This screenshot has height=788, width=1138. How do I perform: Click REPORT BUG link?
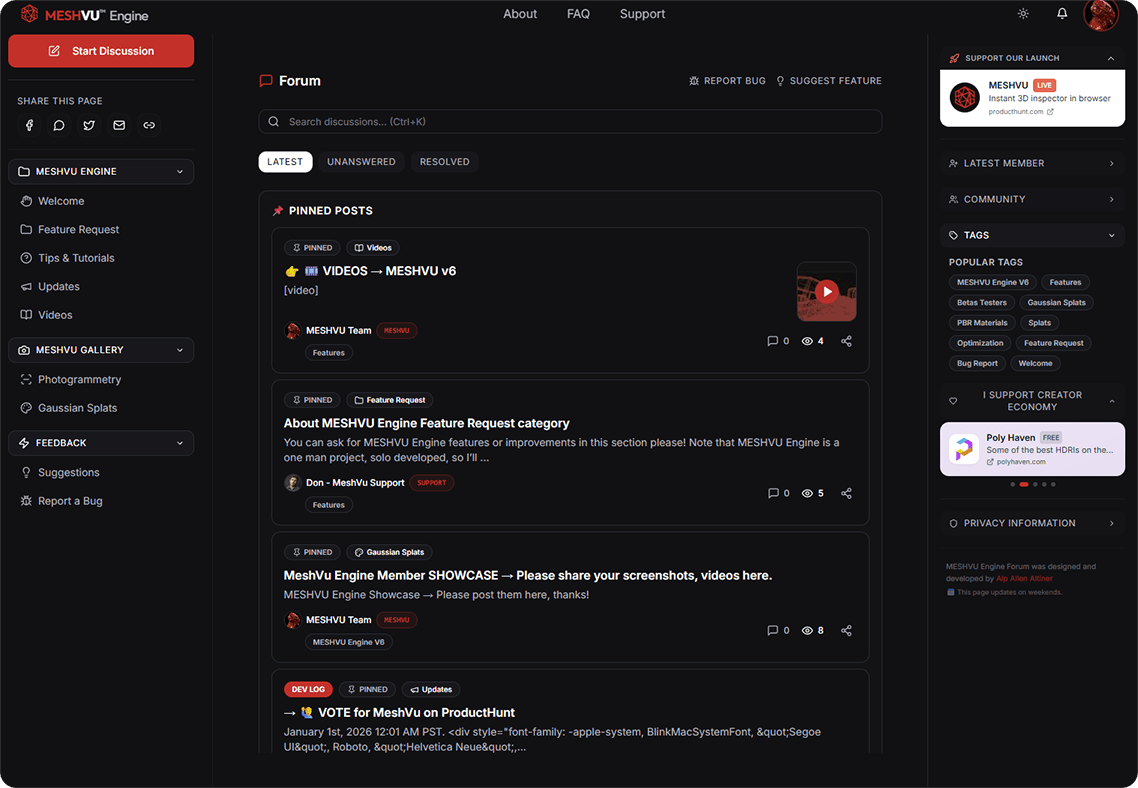coord(727,81)
